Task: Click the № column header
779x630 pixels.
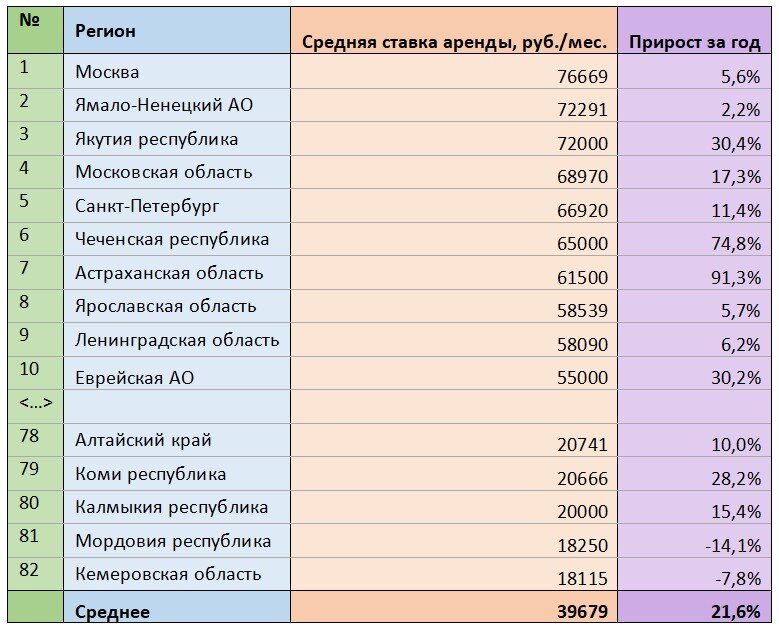Action: tap(29, 18)
